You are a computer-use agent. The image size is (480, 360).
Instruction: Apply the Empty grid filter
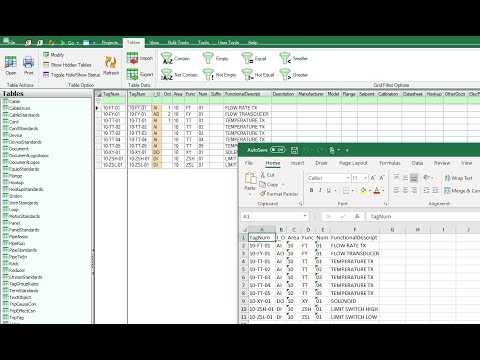coord(216,58)
